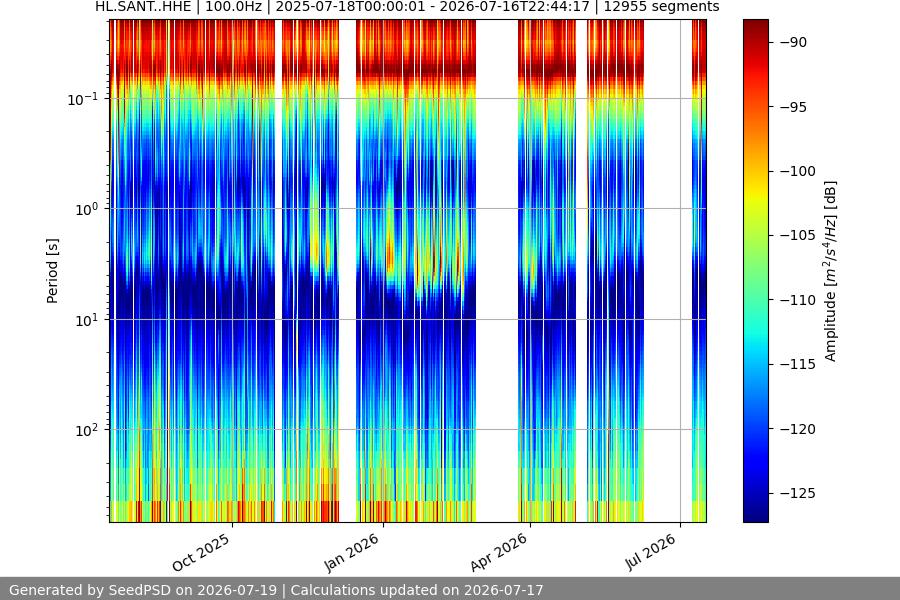The image size is (900, 600).
Task: Click 'Calculations updated on 2026-07-17' footer text
Action: pos(417,590)
